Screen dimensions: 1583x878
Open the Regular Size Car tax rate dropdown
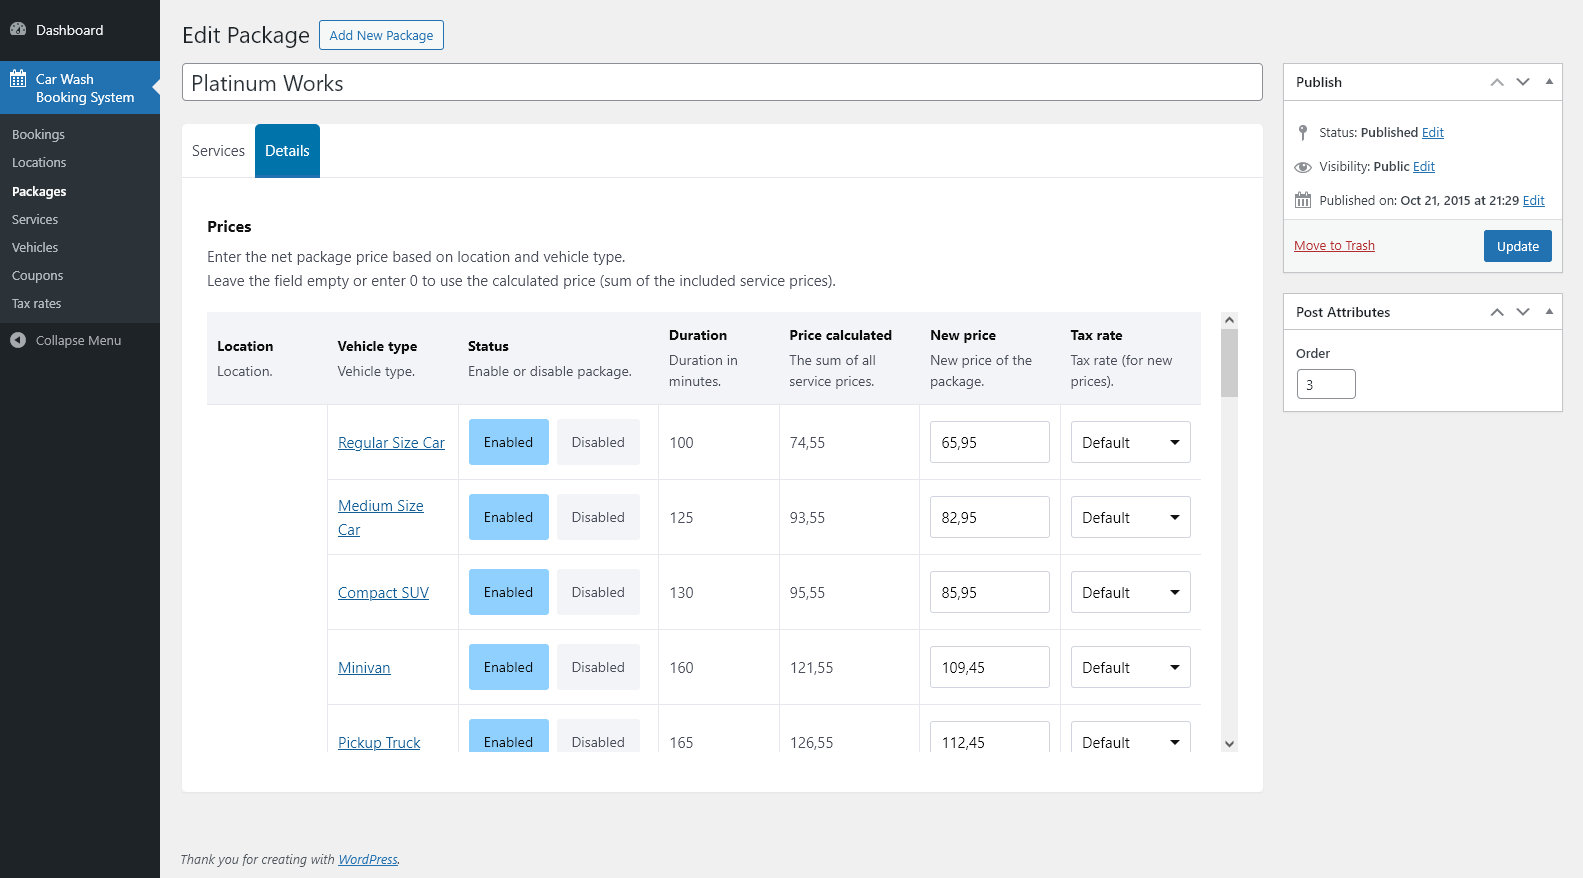[1130, 442]
